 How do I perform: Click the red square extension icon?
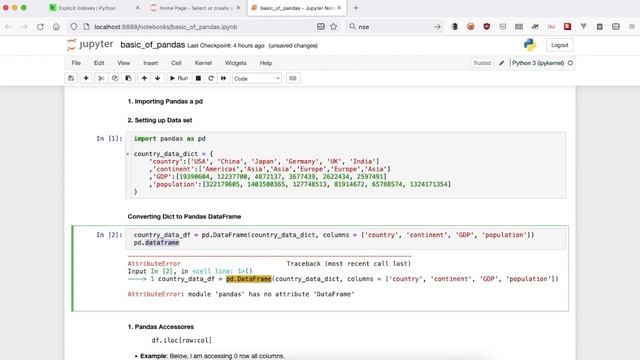point(567,27)
